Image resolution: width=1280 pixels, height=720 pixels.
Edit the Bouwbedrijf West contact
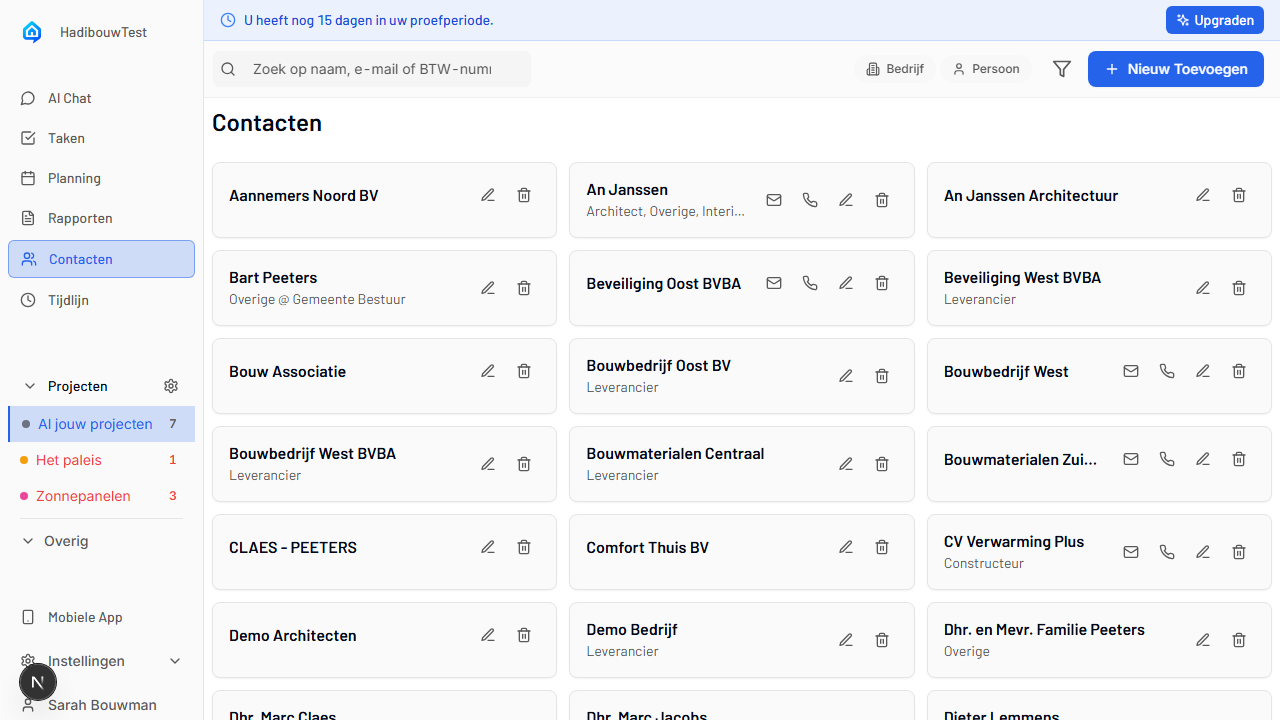1203,372
